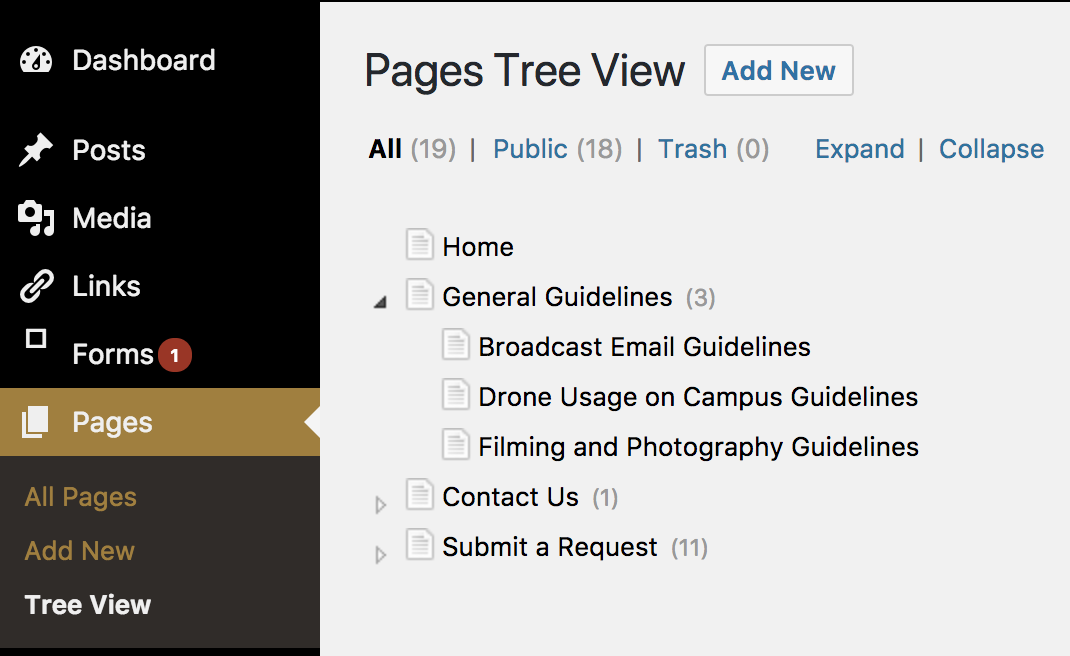Click the Posts pushpin icon
The height and width of the screenshot is (656, 1070).
35,150
